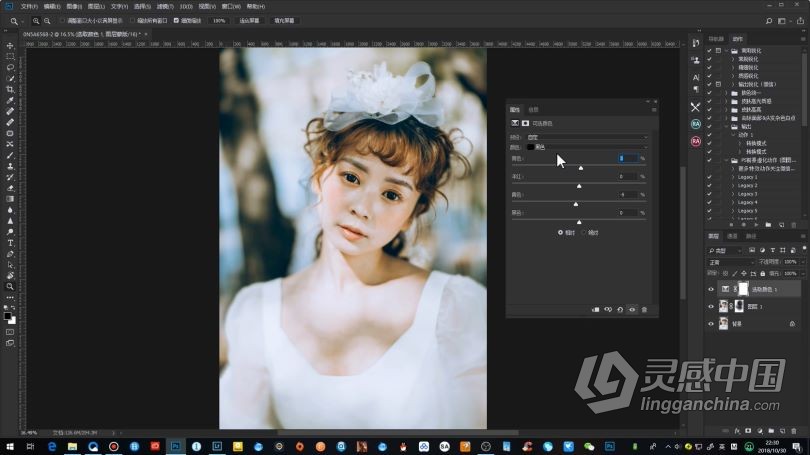Click the '洋红' (Magenta) slider handle

[579, 185]
